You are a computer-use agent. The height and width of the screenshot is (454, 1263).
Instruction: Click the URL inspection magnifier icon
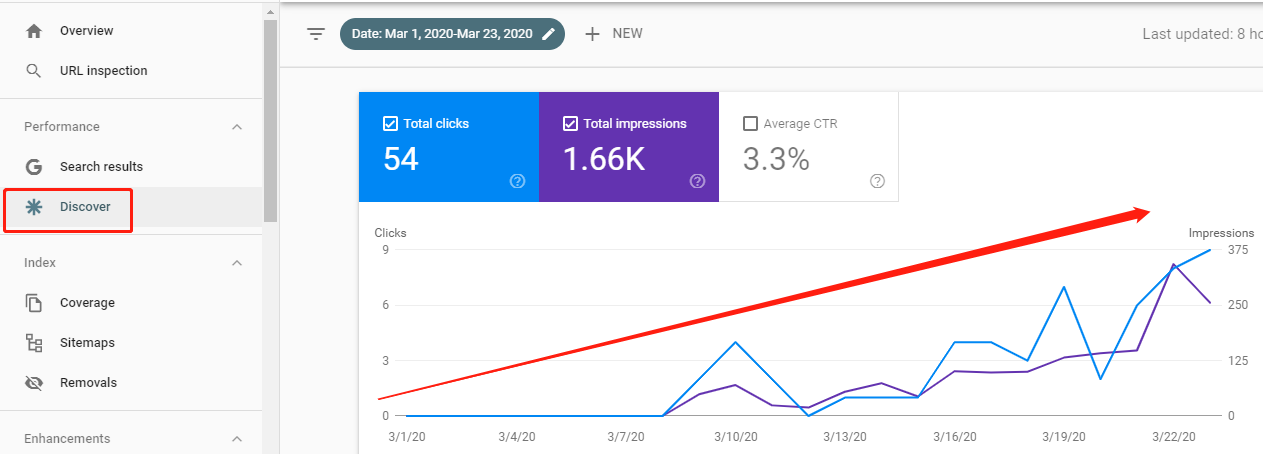(34, 71)
